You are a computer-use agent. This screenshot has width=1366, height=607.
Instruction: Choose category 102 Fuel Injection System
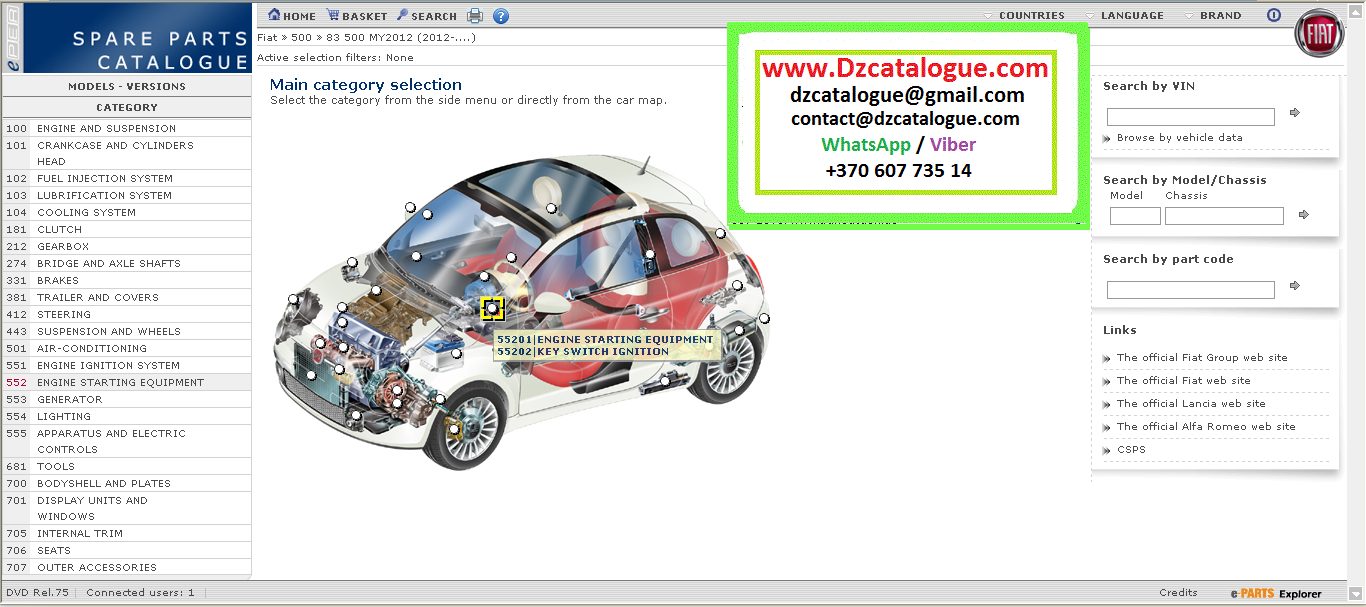(127, 179)
